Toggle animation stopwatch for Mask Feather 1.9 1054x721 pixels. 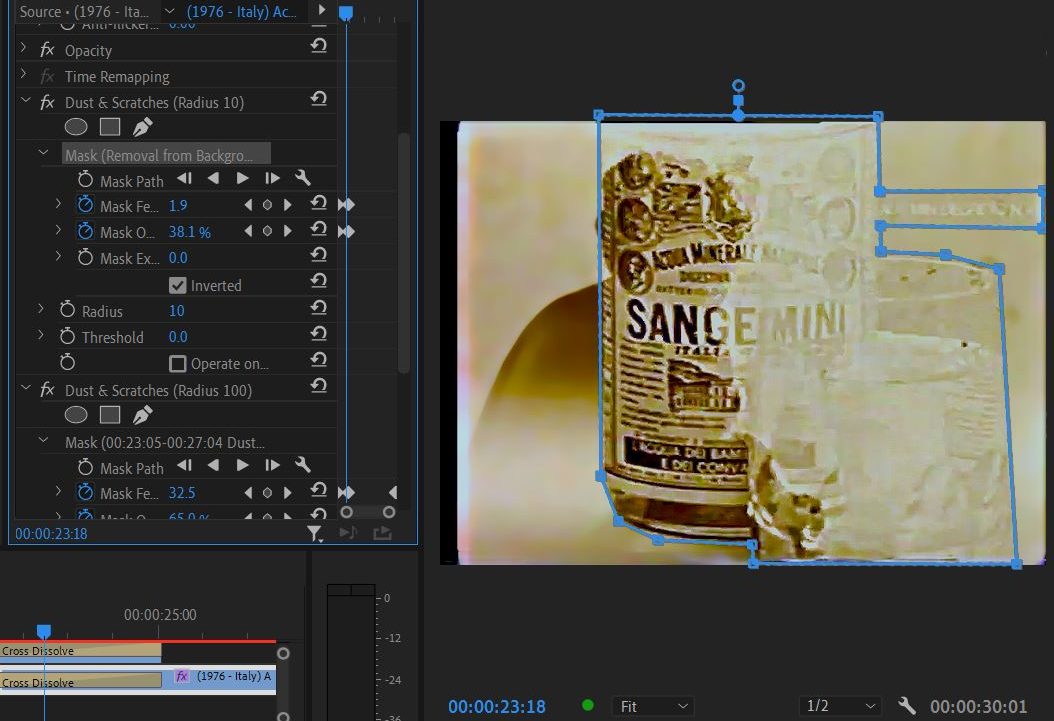(85, 205)
